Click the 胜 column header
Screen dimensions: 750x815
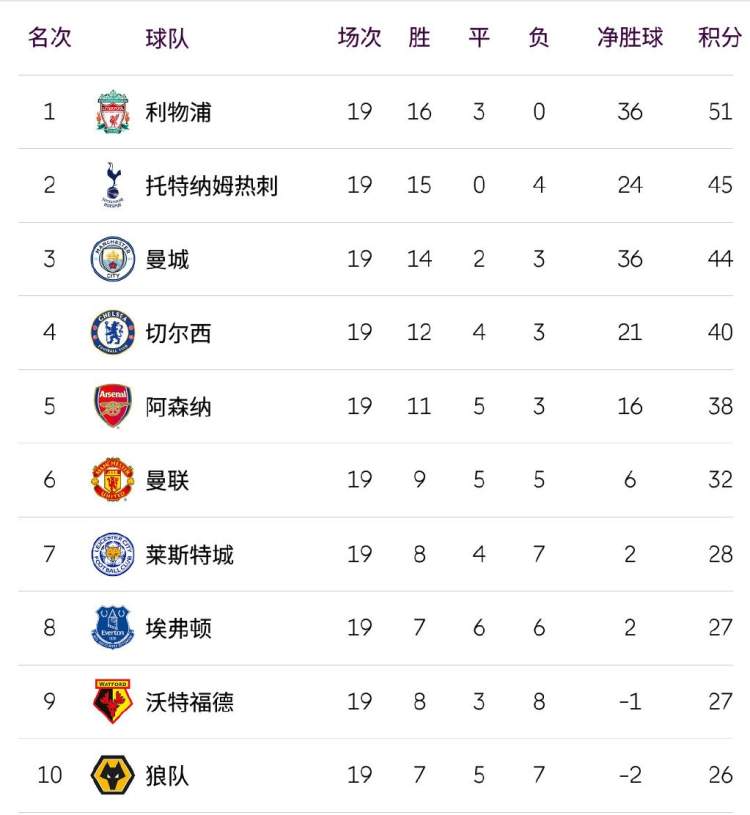[419, 37]
